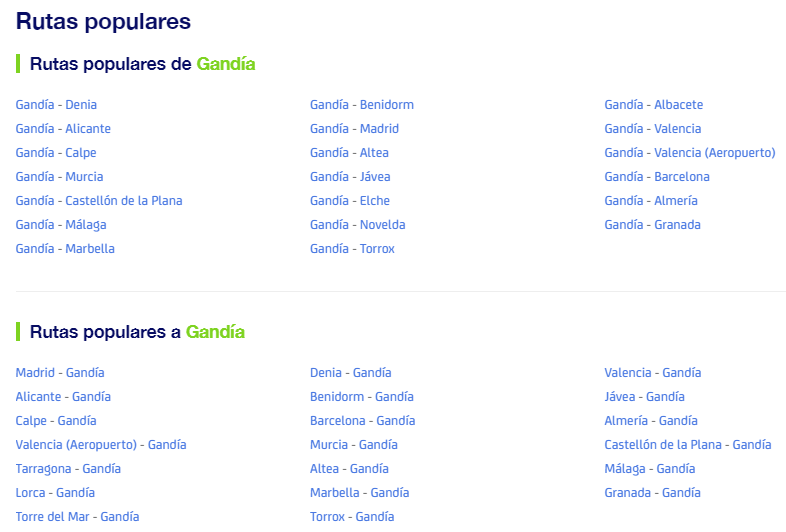Click Gandía - Castellón de la Plana

[99, 201]
